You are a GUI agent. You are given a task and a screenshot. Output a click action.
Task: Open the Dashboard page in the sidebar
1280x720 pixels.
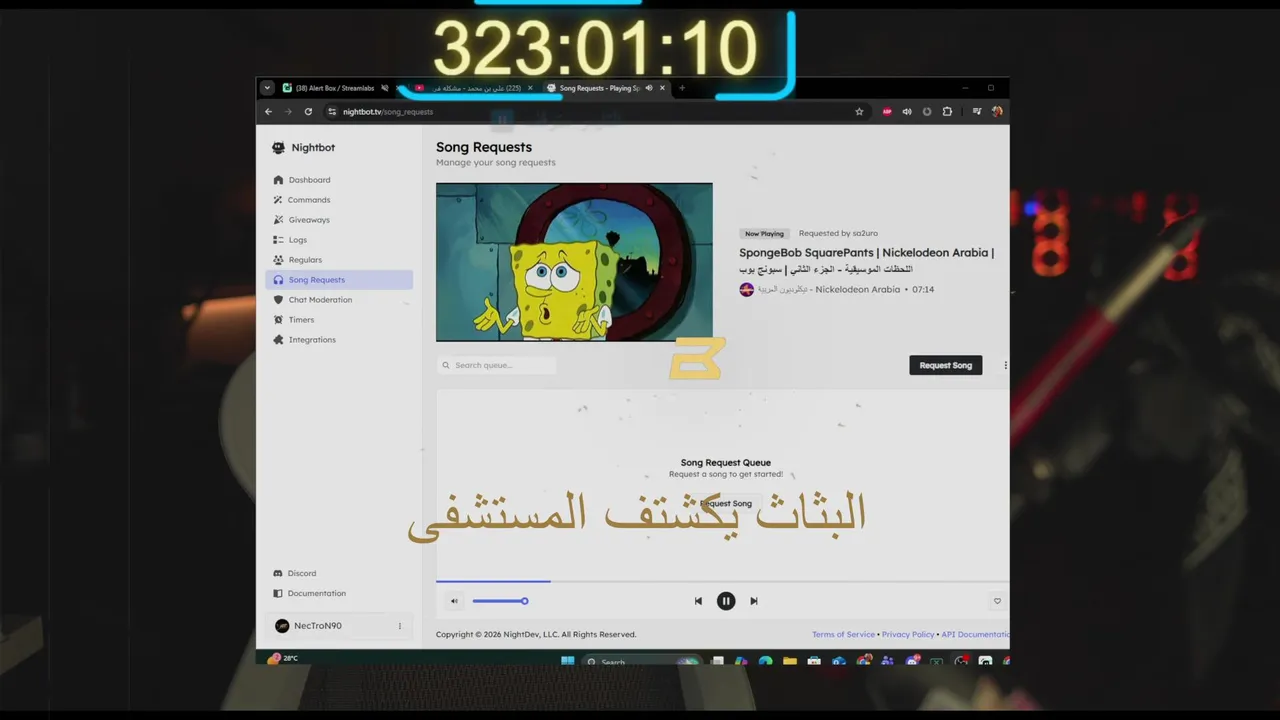click(338, 180)
